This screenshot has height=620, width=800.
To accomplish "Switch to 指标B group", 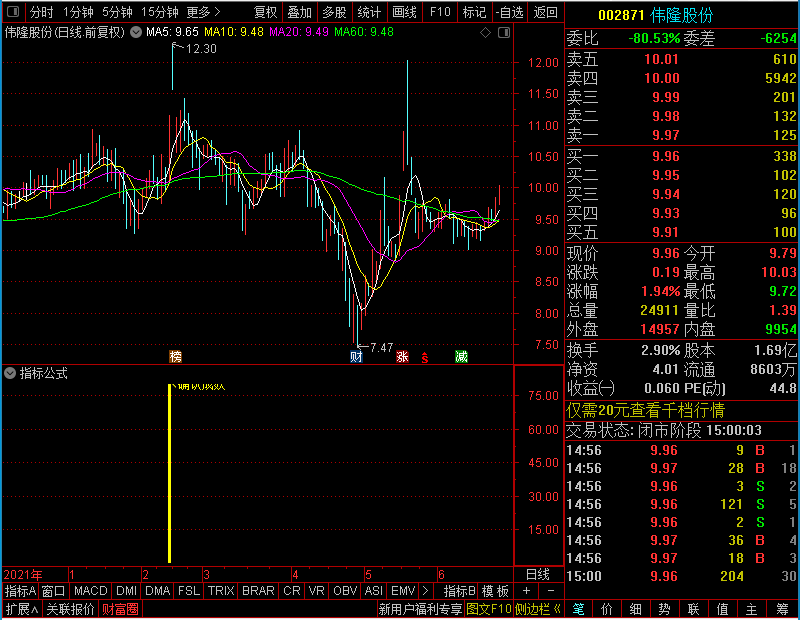I will (460, 591).
